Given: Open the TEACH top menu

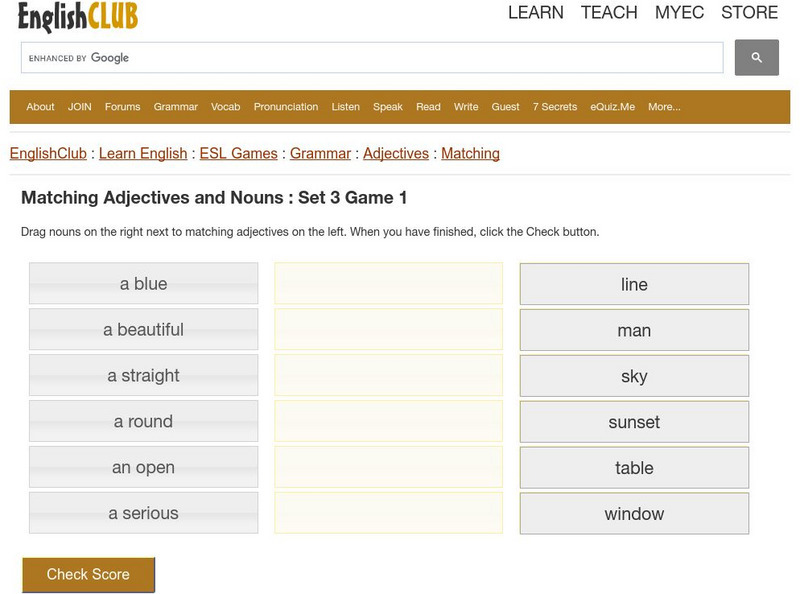Looking at the screenshot, I should (x=609, y=13).
